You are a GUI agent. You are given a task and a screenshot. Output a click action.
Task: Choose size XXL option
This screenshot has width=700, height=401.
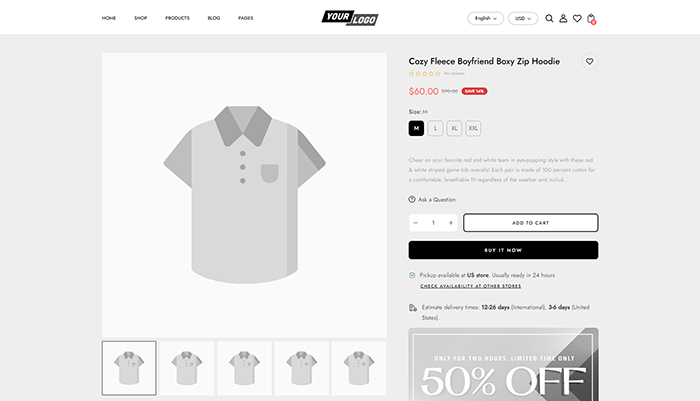473,128
